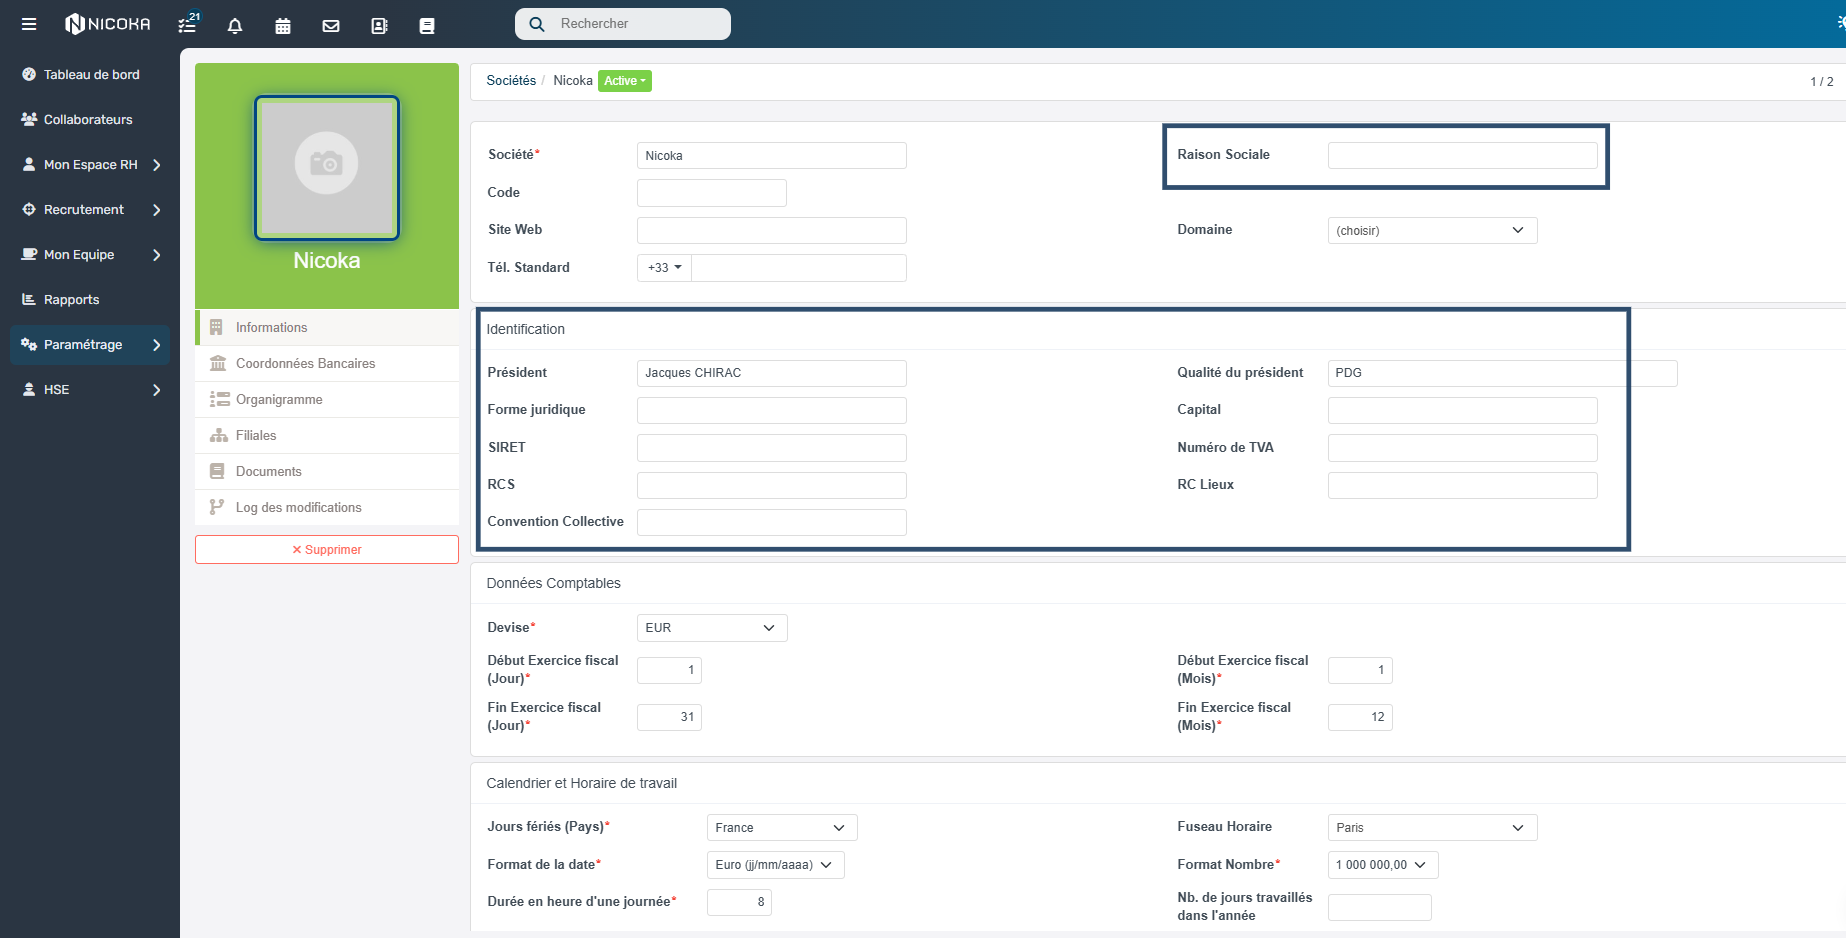This screenshot has width=1846, height=938.
Task: Click the Collaborateurs people icon
Action: (x=29, y=119)
